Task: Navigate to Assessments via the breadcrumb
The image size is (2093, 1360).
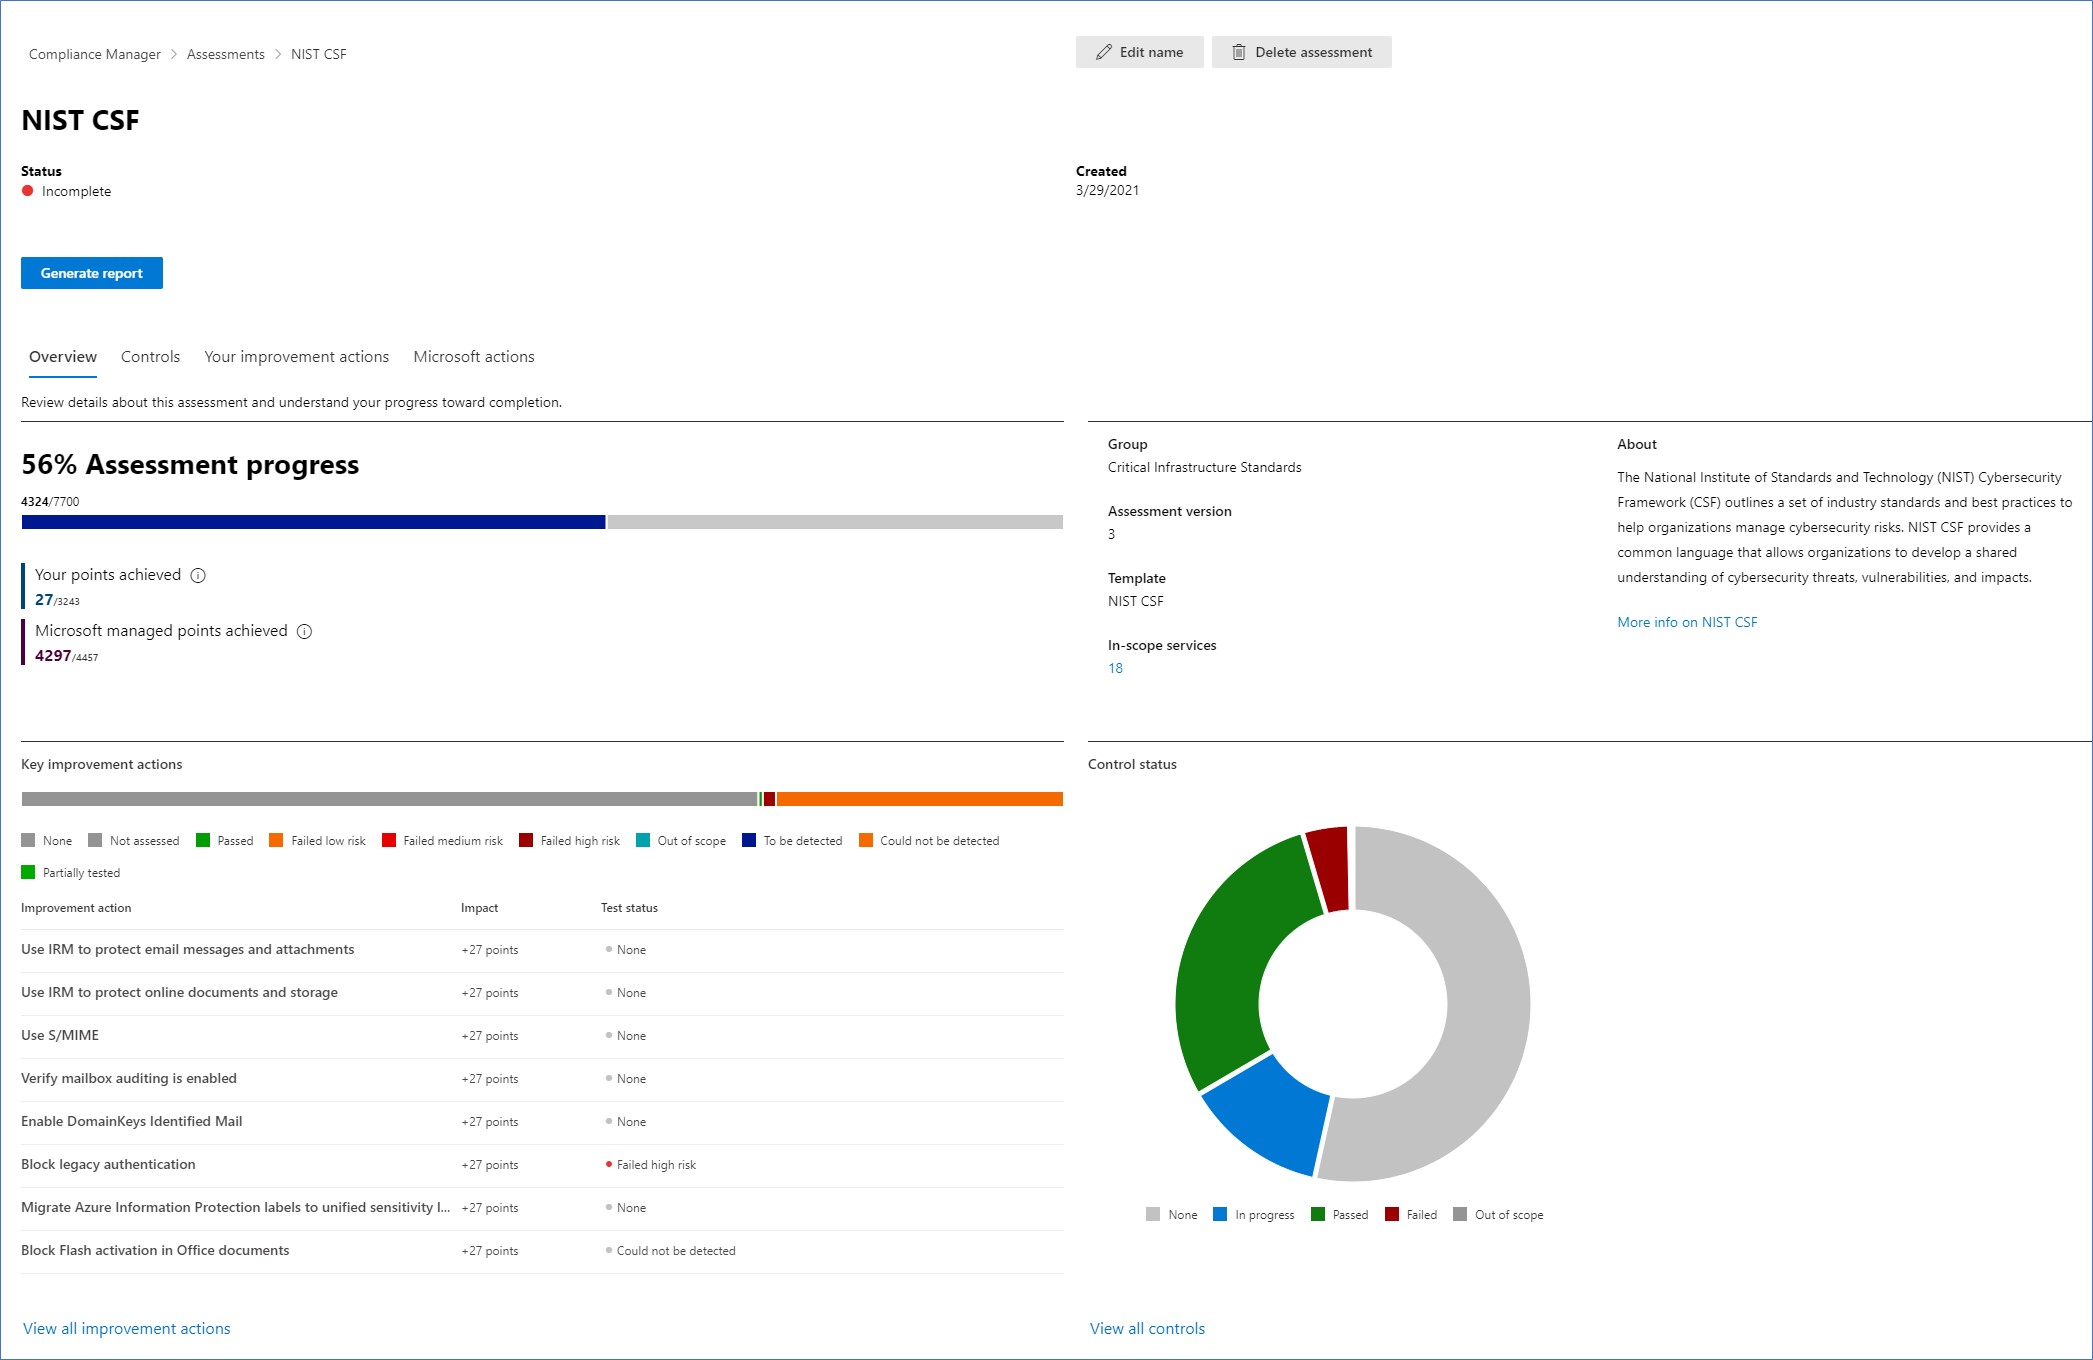Action: (x=224, y=54)
